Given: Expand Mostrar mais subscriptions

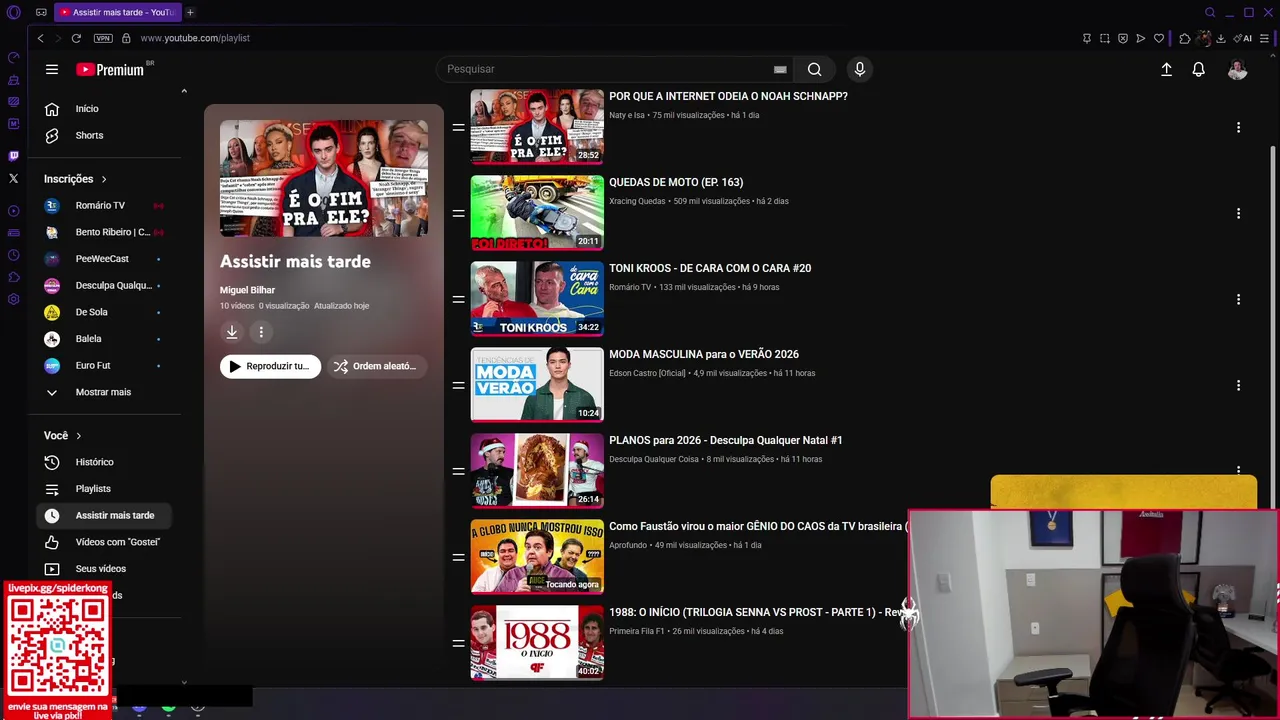Looking at the screenshot, I should 103,392.
